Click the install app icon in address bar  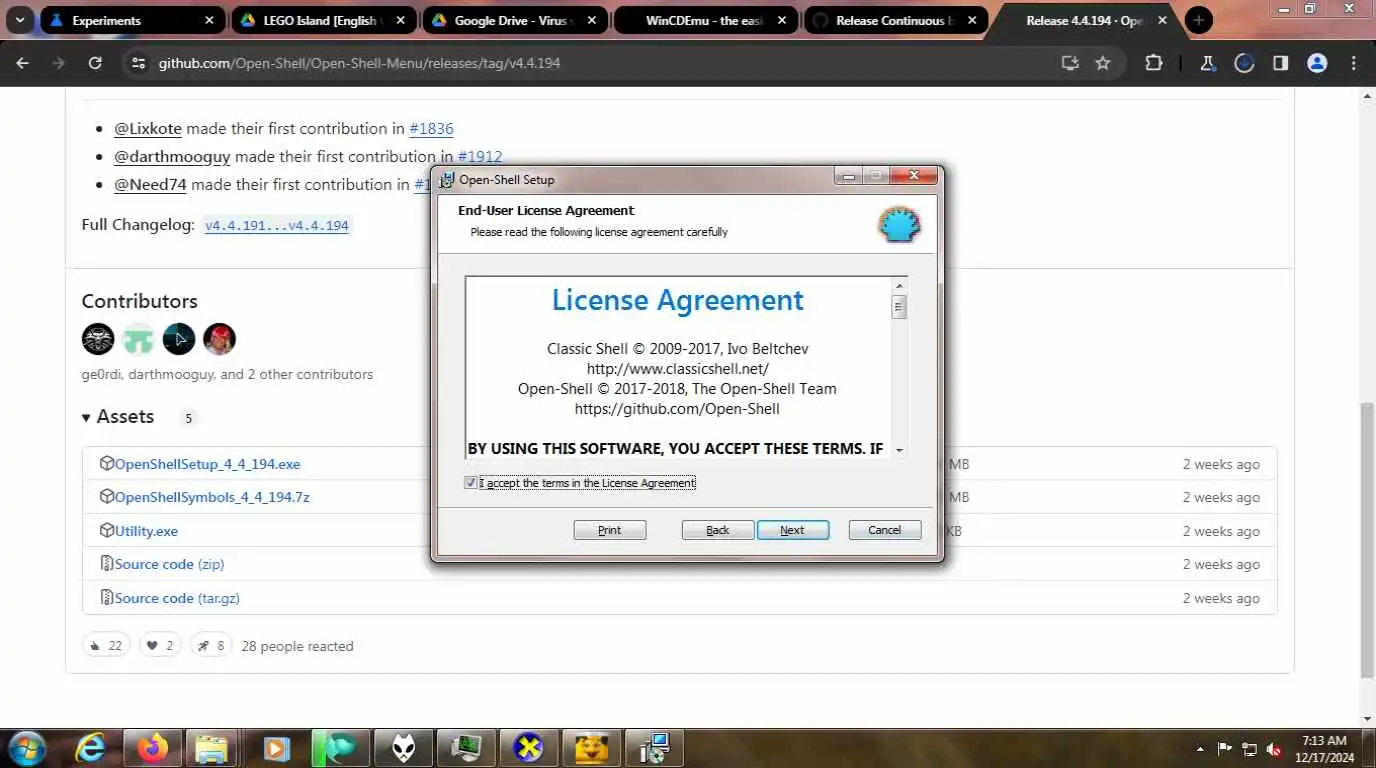click(x=1070, y=63)
